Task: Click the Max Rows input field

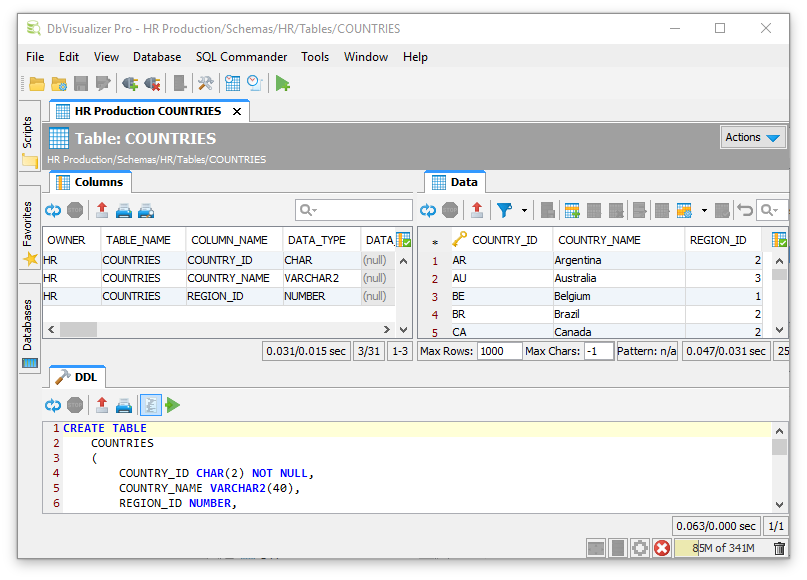Action: [499, 351]
